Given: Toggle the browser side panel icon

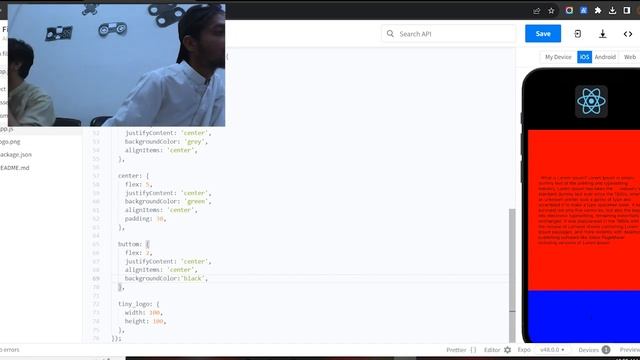Looking at the screenshot, I should [x=627, y=11].
